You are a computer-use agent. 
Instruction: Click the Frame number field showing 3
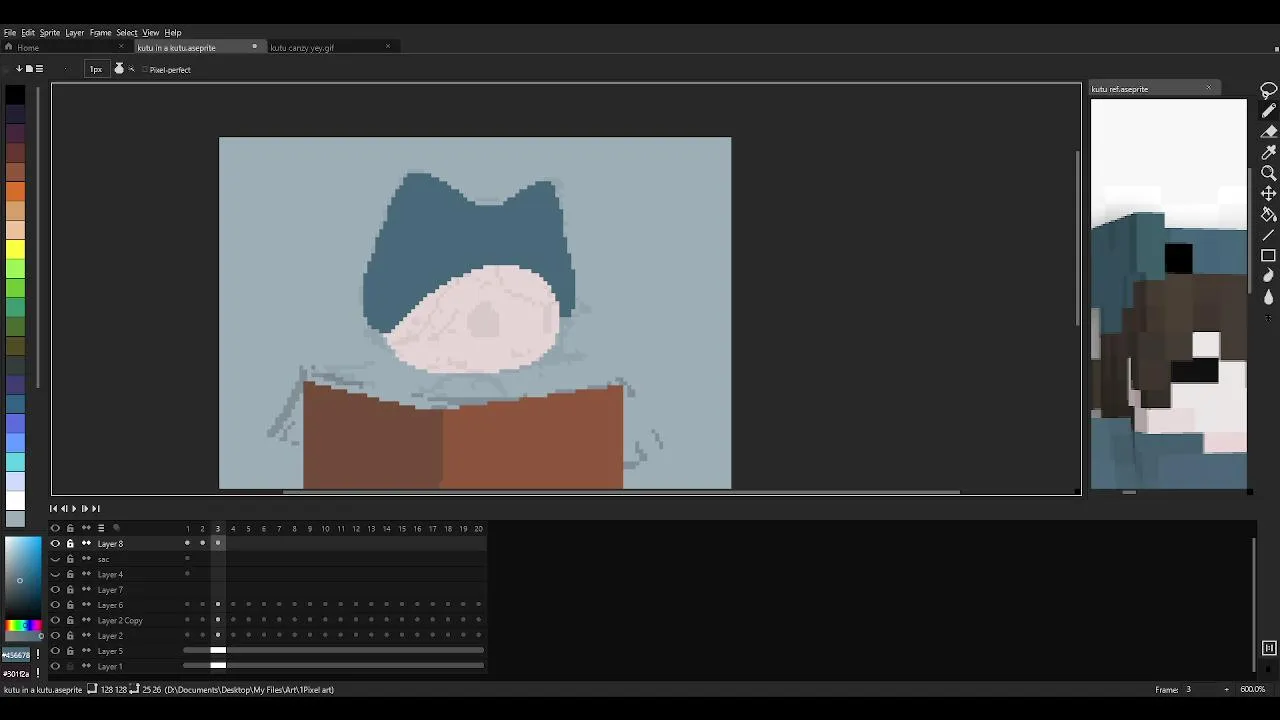(x=1202, y=689)
